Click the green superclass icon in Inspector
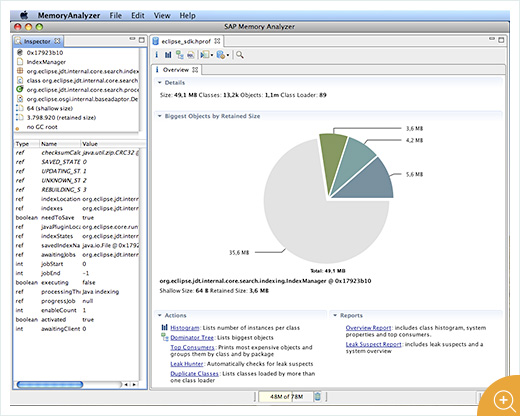This screenshot has height=416, width=520. [x=20, y=89]
